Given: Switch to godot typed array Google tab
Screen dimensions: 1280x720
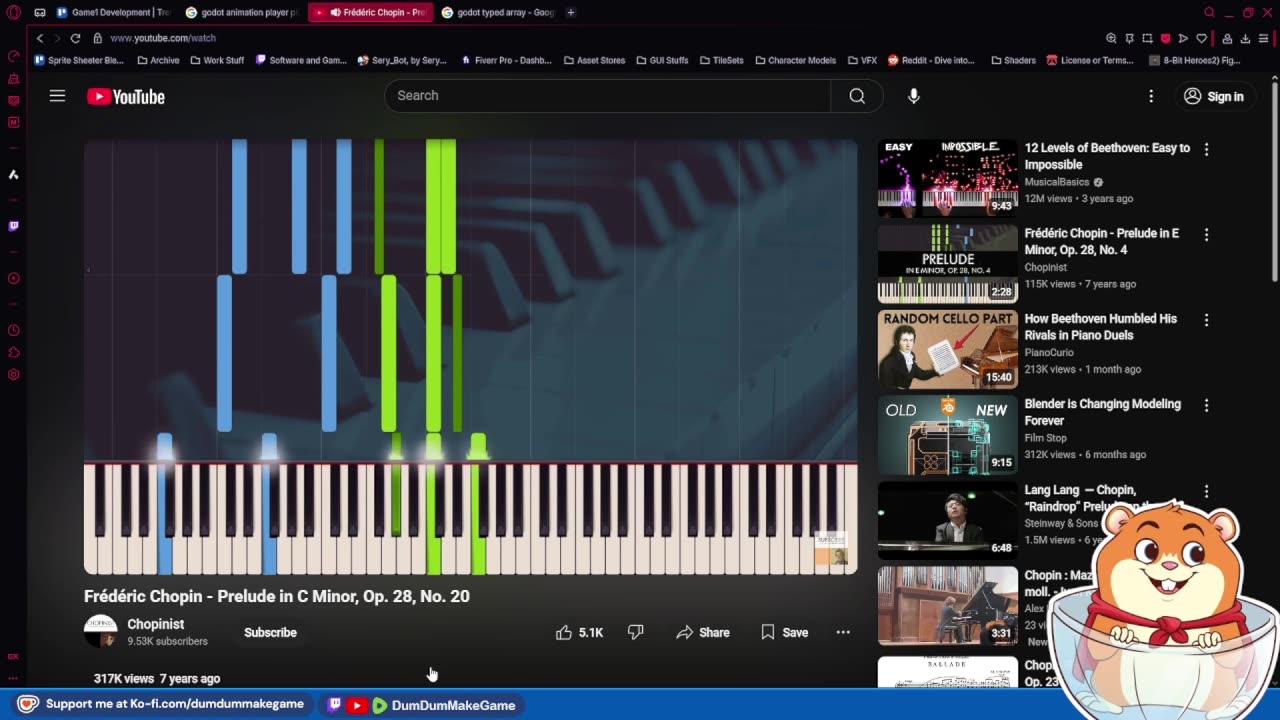Looking at the screenshot, I should coord(498,12).
